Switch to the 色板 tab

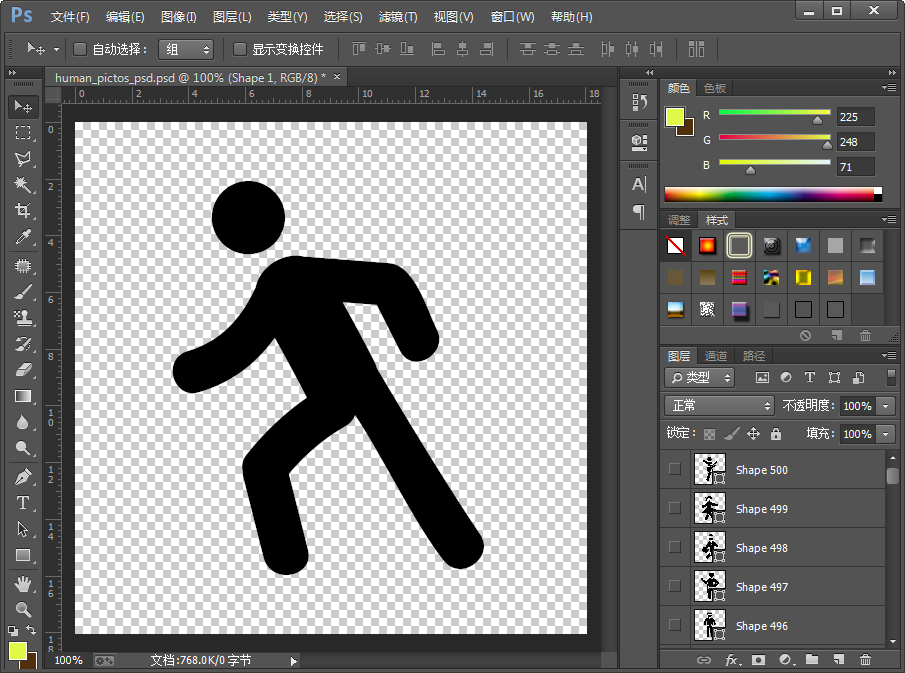click(715, 88)
